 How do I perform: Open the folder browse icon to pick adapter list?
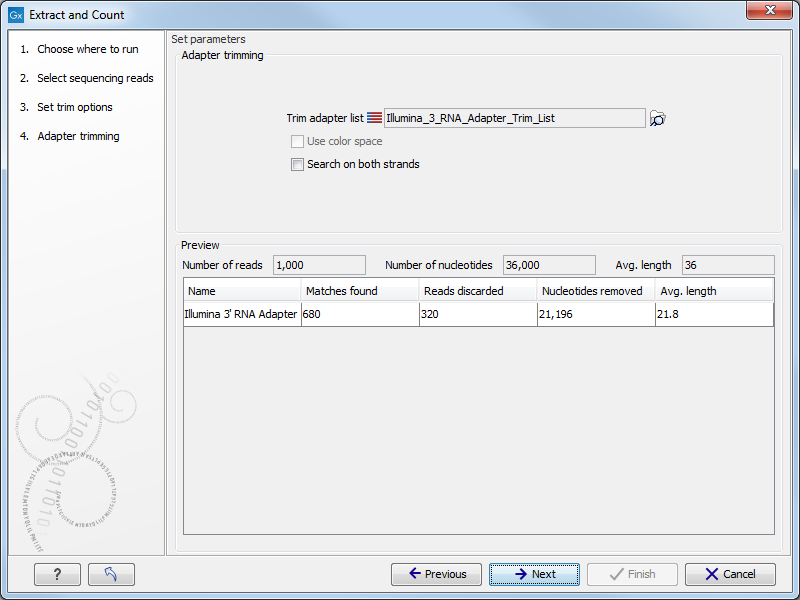click(658, 117)
